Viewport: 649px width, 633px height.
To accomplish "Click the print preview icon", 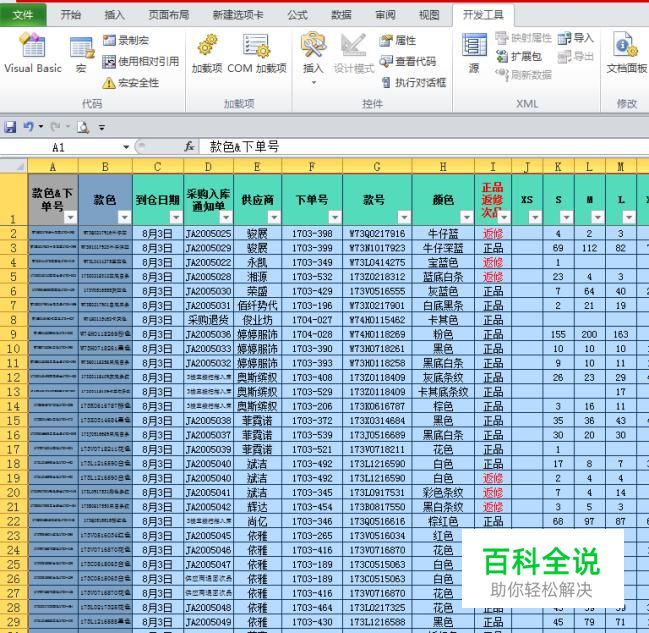I will (83, 127).
